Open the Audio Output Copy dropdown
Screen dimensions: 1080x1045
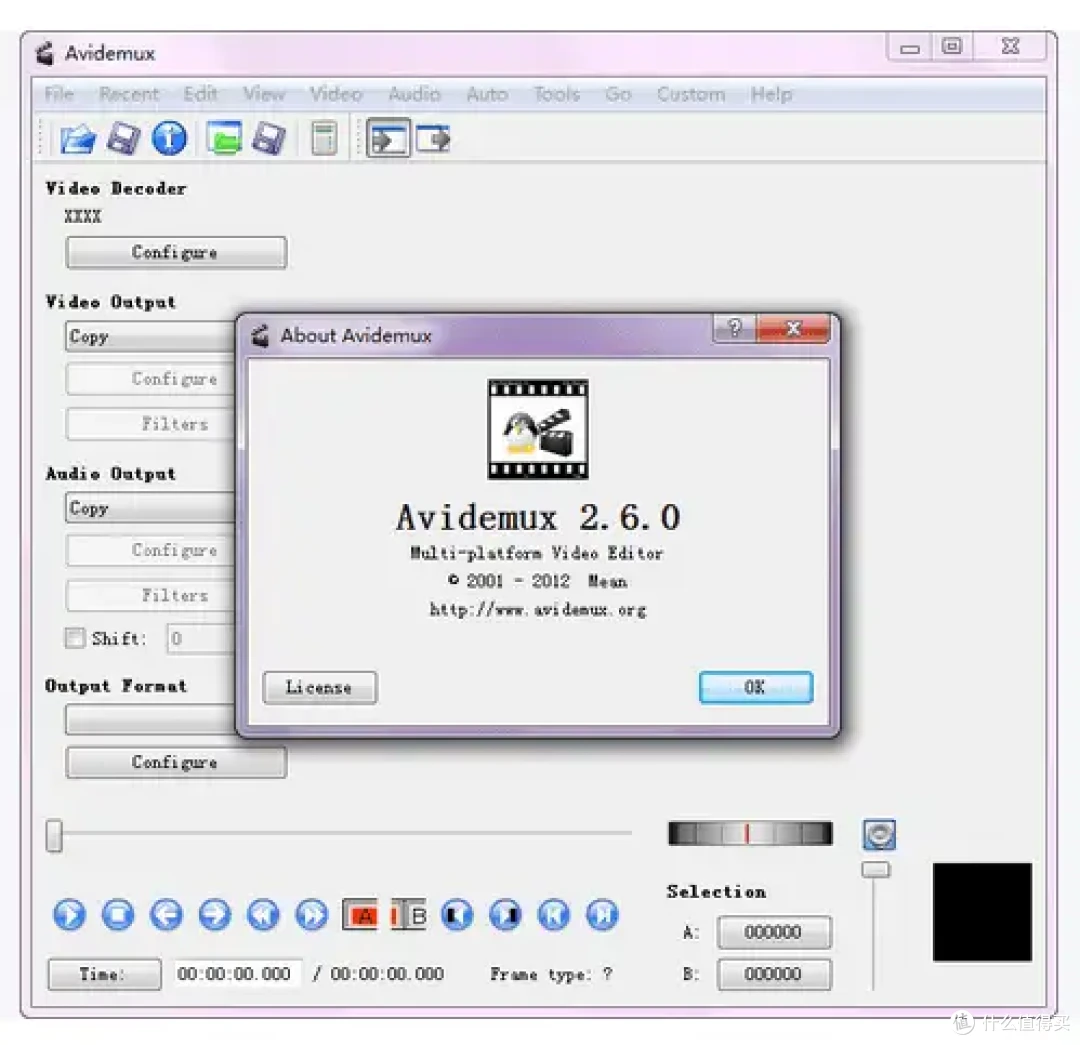[x=150, y=508]
